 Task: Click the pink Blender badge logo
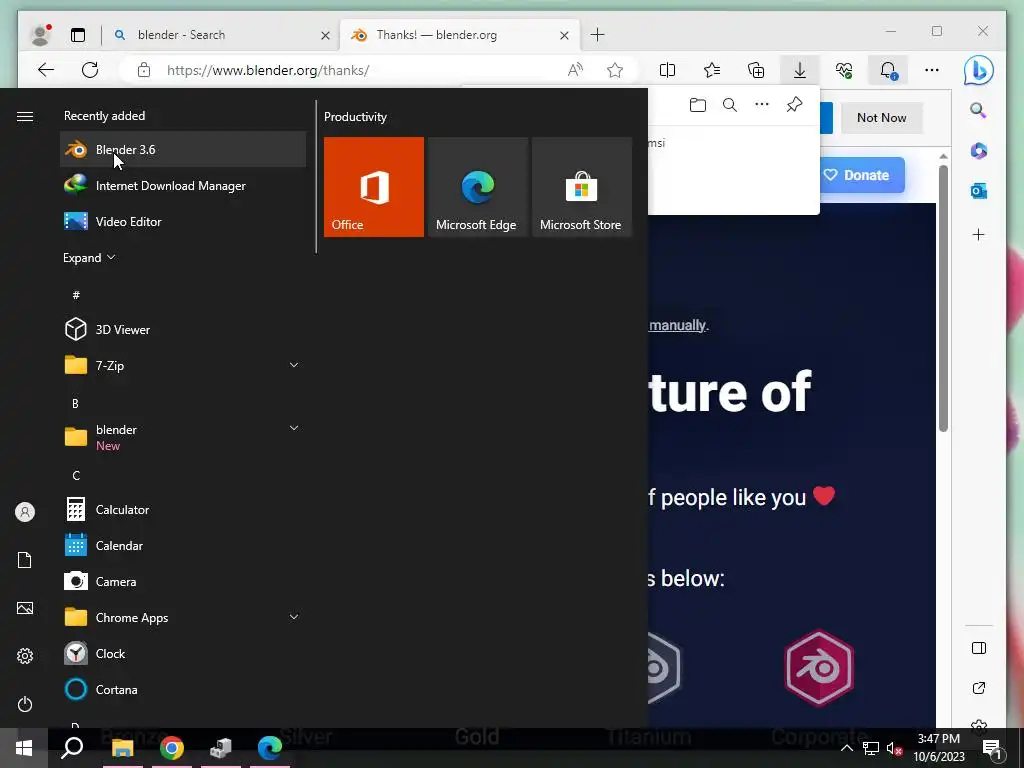(819, 667)
